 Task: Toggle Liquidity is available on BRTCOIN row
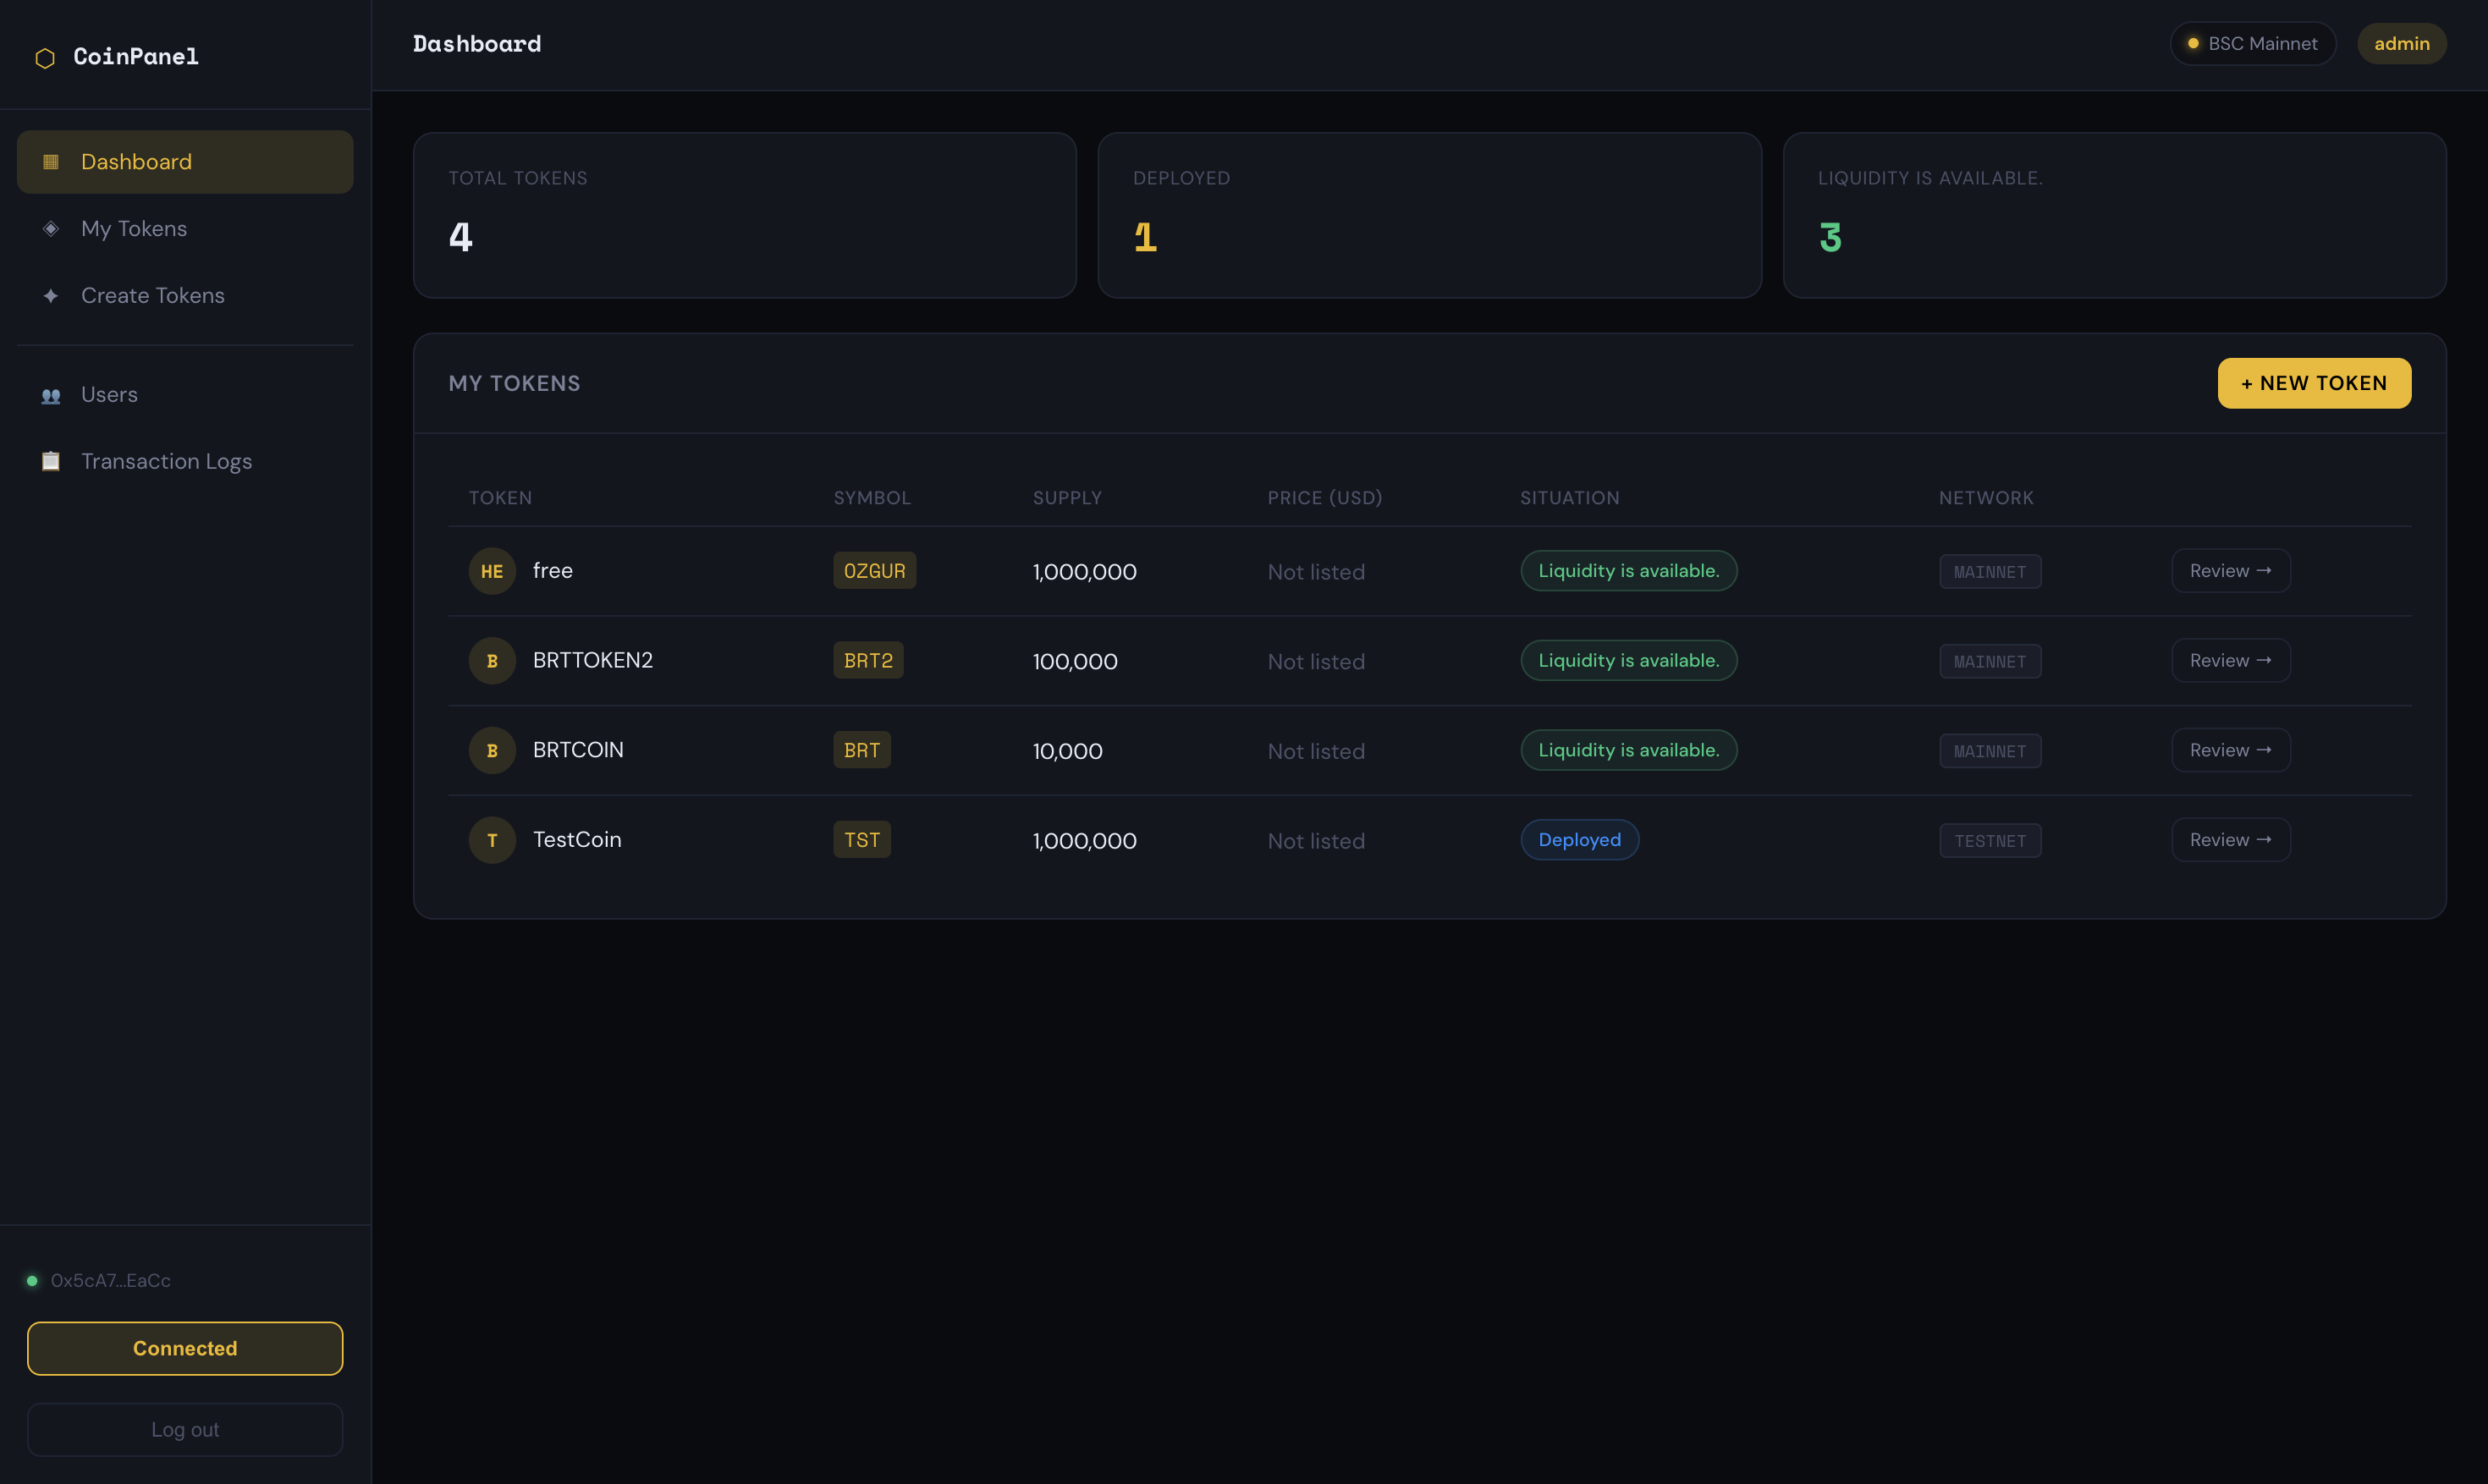click(x=1628, y=749)
